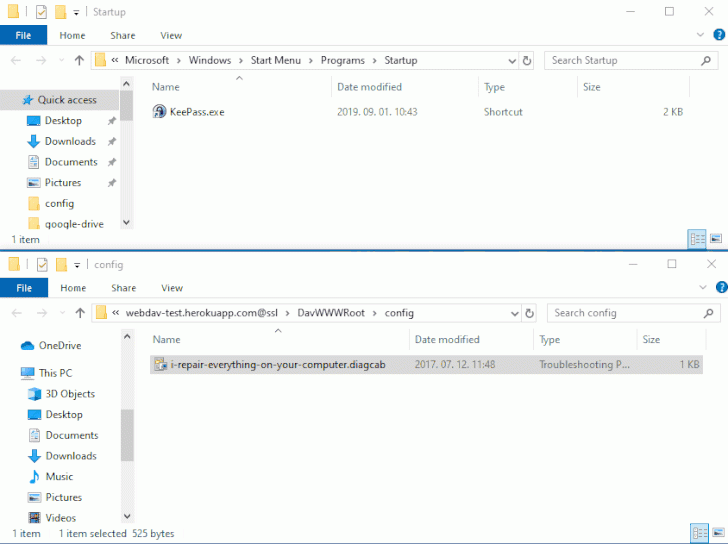Expand hidden path chevron in config address bar
The height and width of the screenshot is (544, 728).
116,313
